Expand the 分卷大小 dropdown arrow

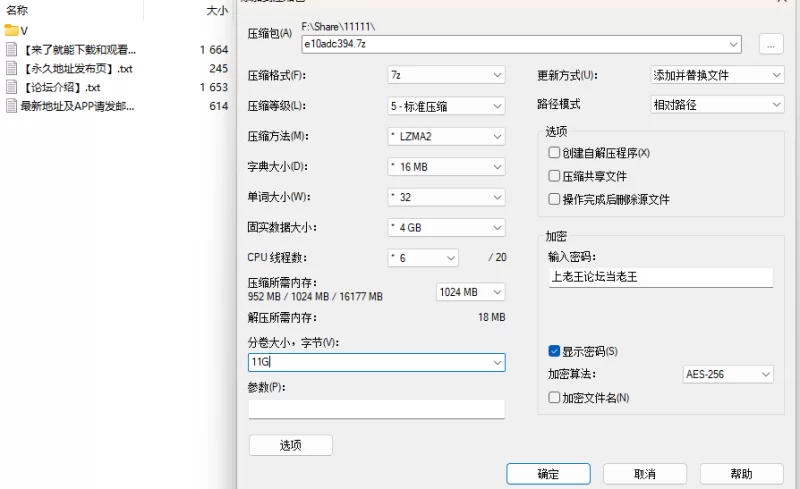click(497, 362)
